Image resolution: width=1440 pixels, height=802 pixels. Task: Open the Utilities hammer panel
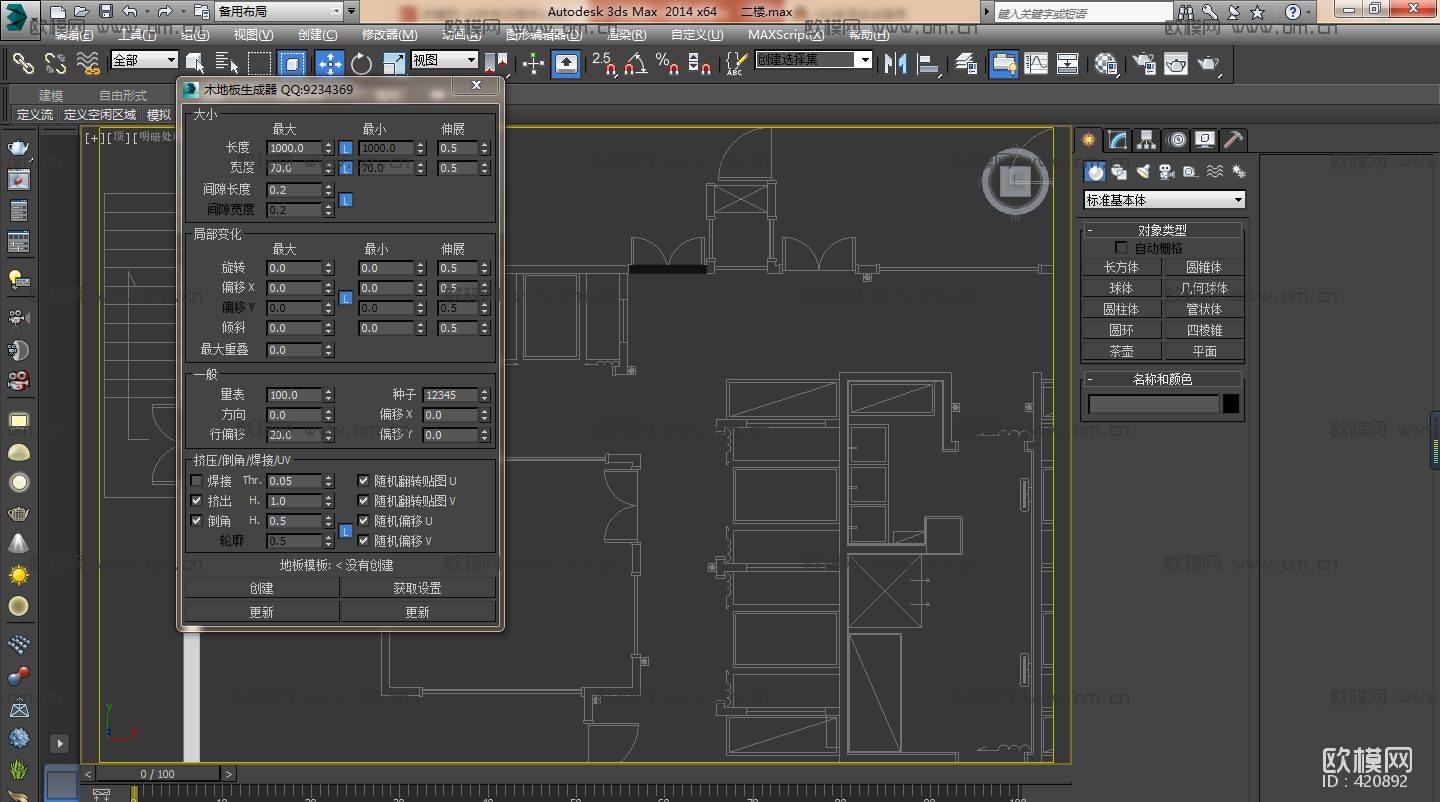click(x=1234, y=140)
